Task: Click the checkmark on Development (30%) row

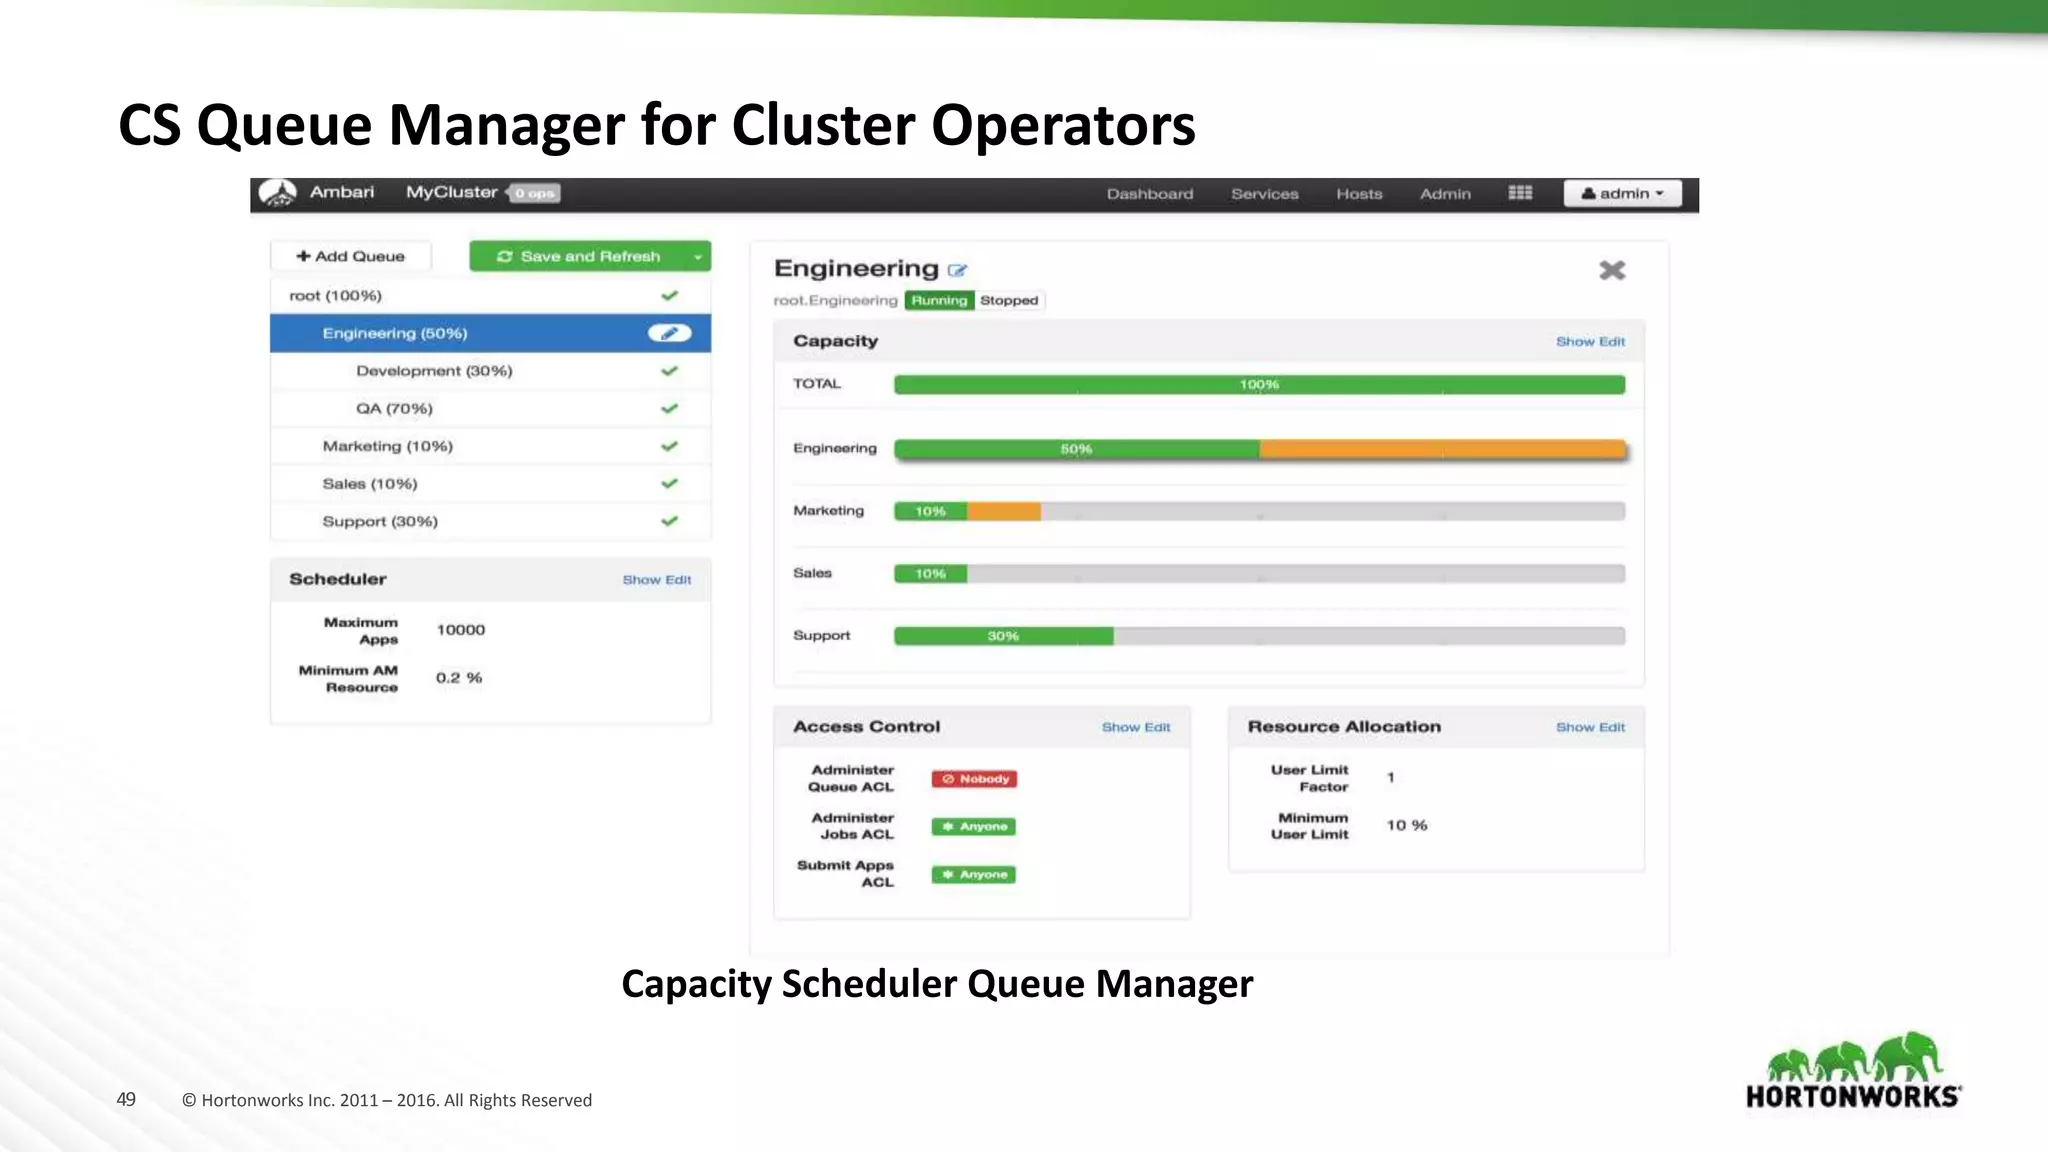Action: click(x=669, y=371)
